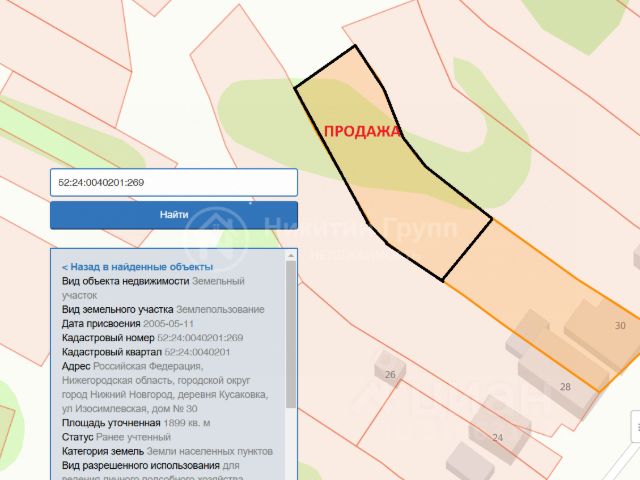The image size is (640, 480).
Task: Click cadastral quarter value 52:24:0040201
Action: pyautogui.click(x=197, y=352)
